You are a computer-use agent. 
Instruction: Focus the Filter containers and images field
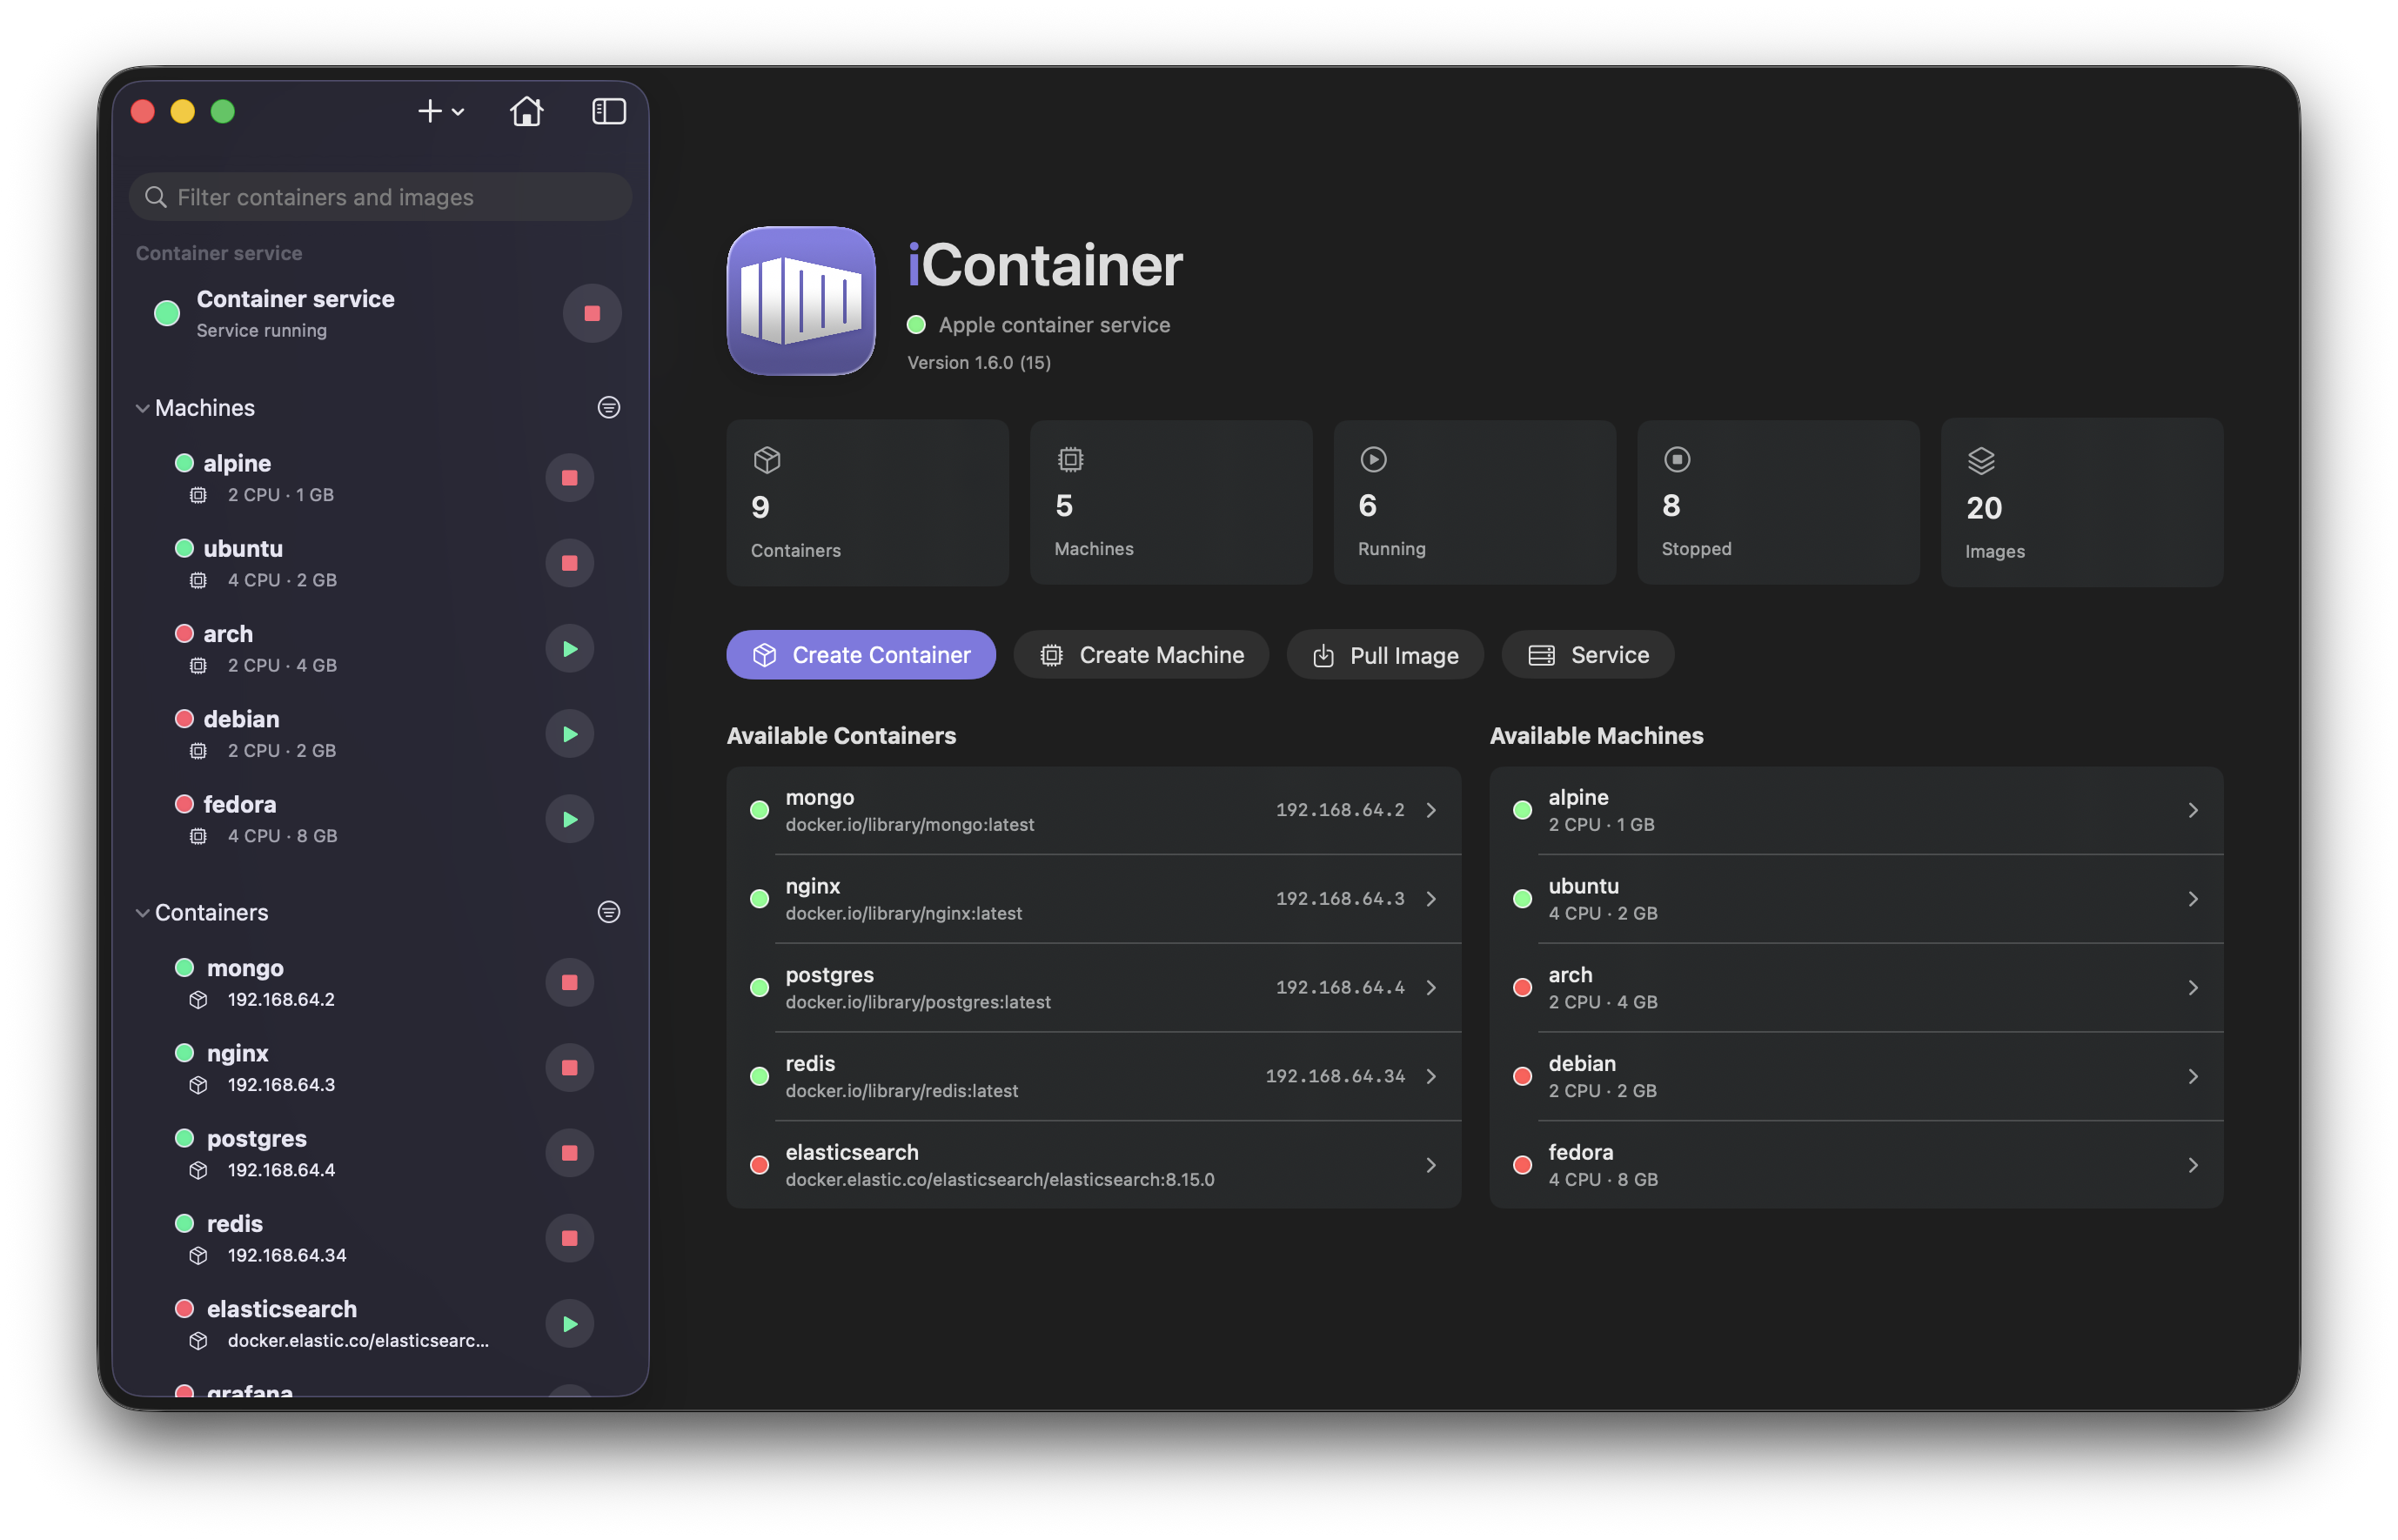tap(380, 197)
